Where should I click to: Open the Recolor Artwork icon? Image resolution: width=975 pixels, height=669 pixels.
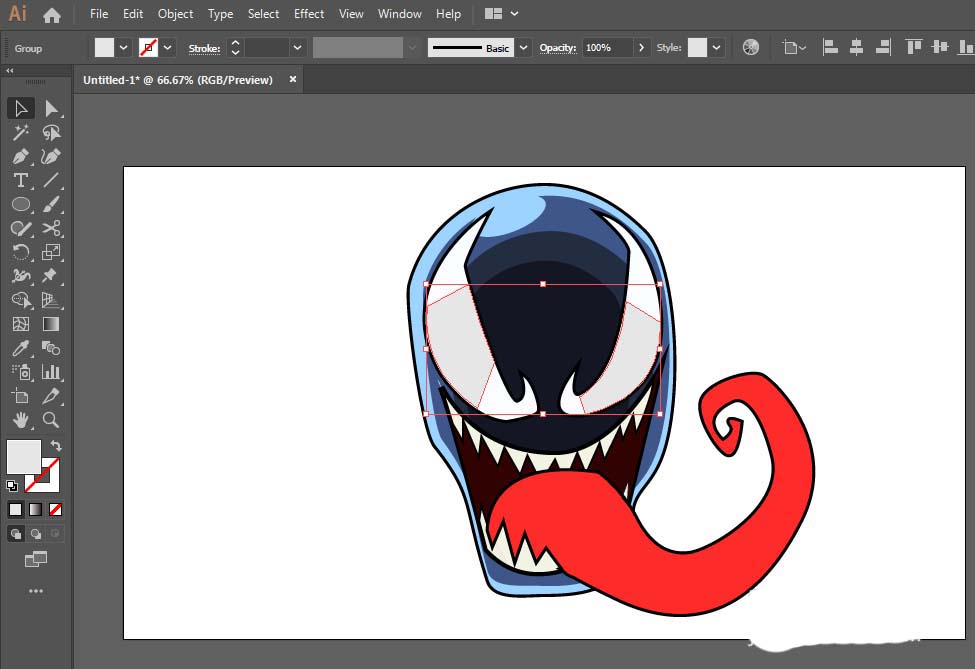pos(751,48)
